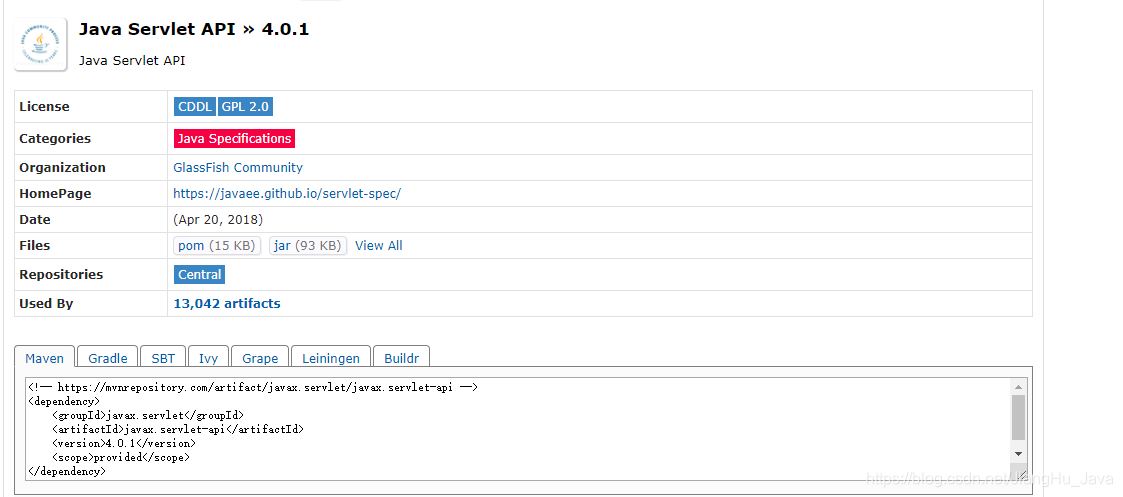Screen dimensions: 1123x497
Task: Click the HomePage row label
Action: pyautogui.click(x=55, y=194)
